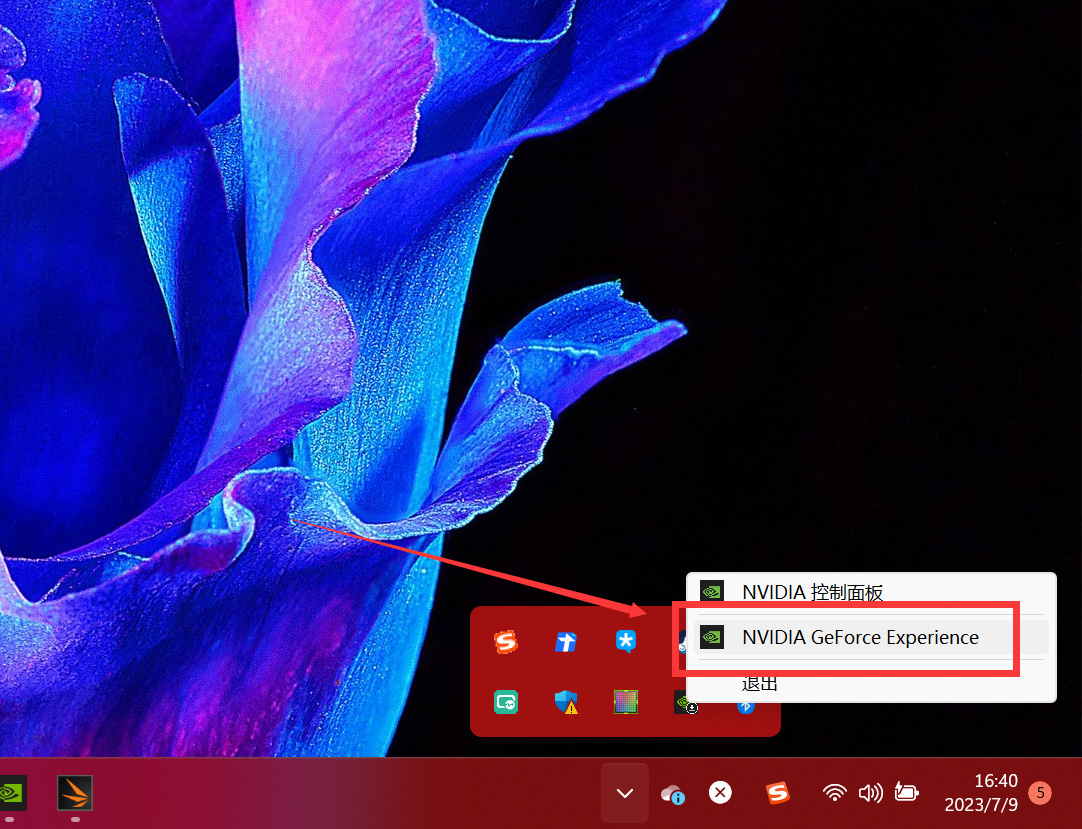Viewport: 1082px width, 829px height.
Task: Click the speaker volume icon
Action: tap(870, 793)
